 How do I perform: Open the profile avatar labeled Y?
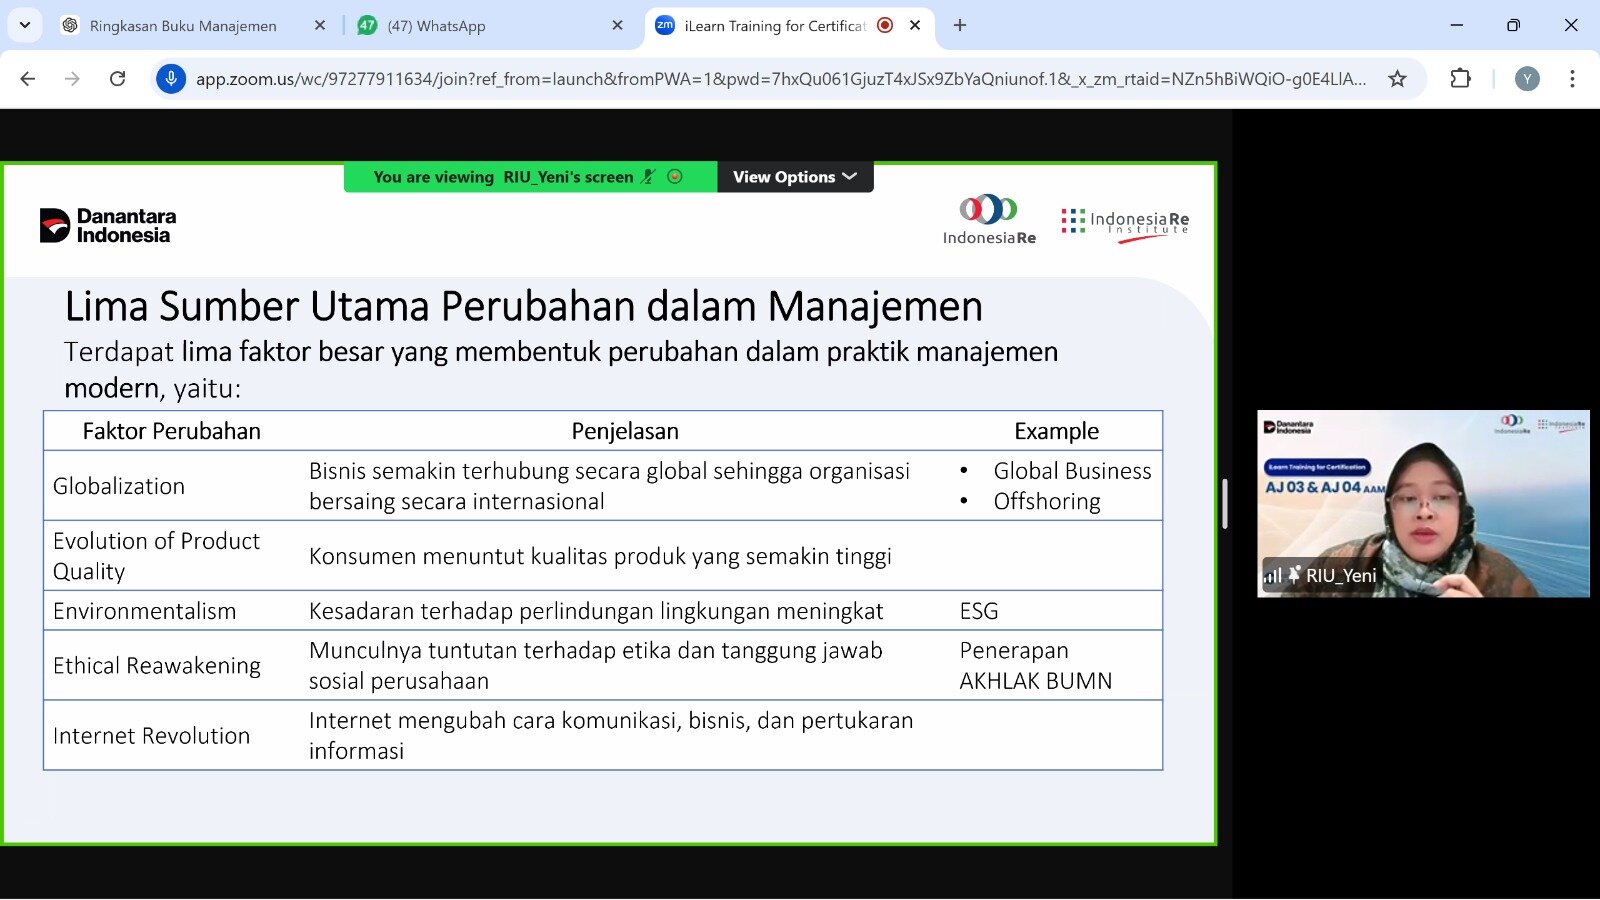(1526, 79)
